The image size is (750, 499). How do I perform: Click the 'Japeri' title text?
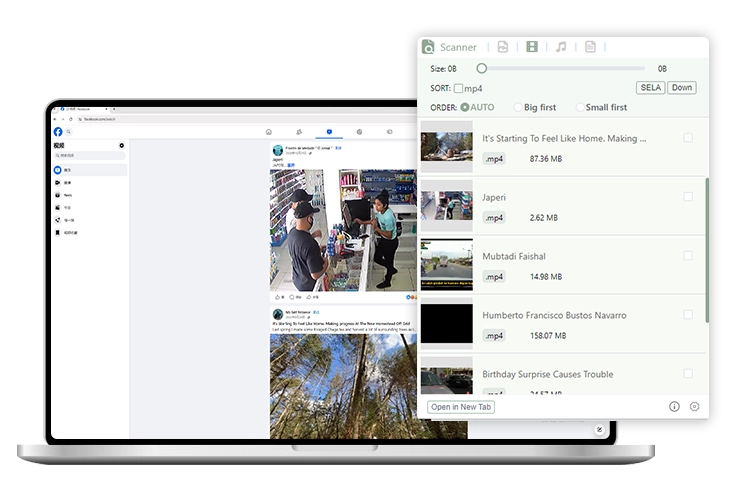click(494, 197)
